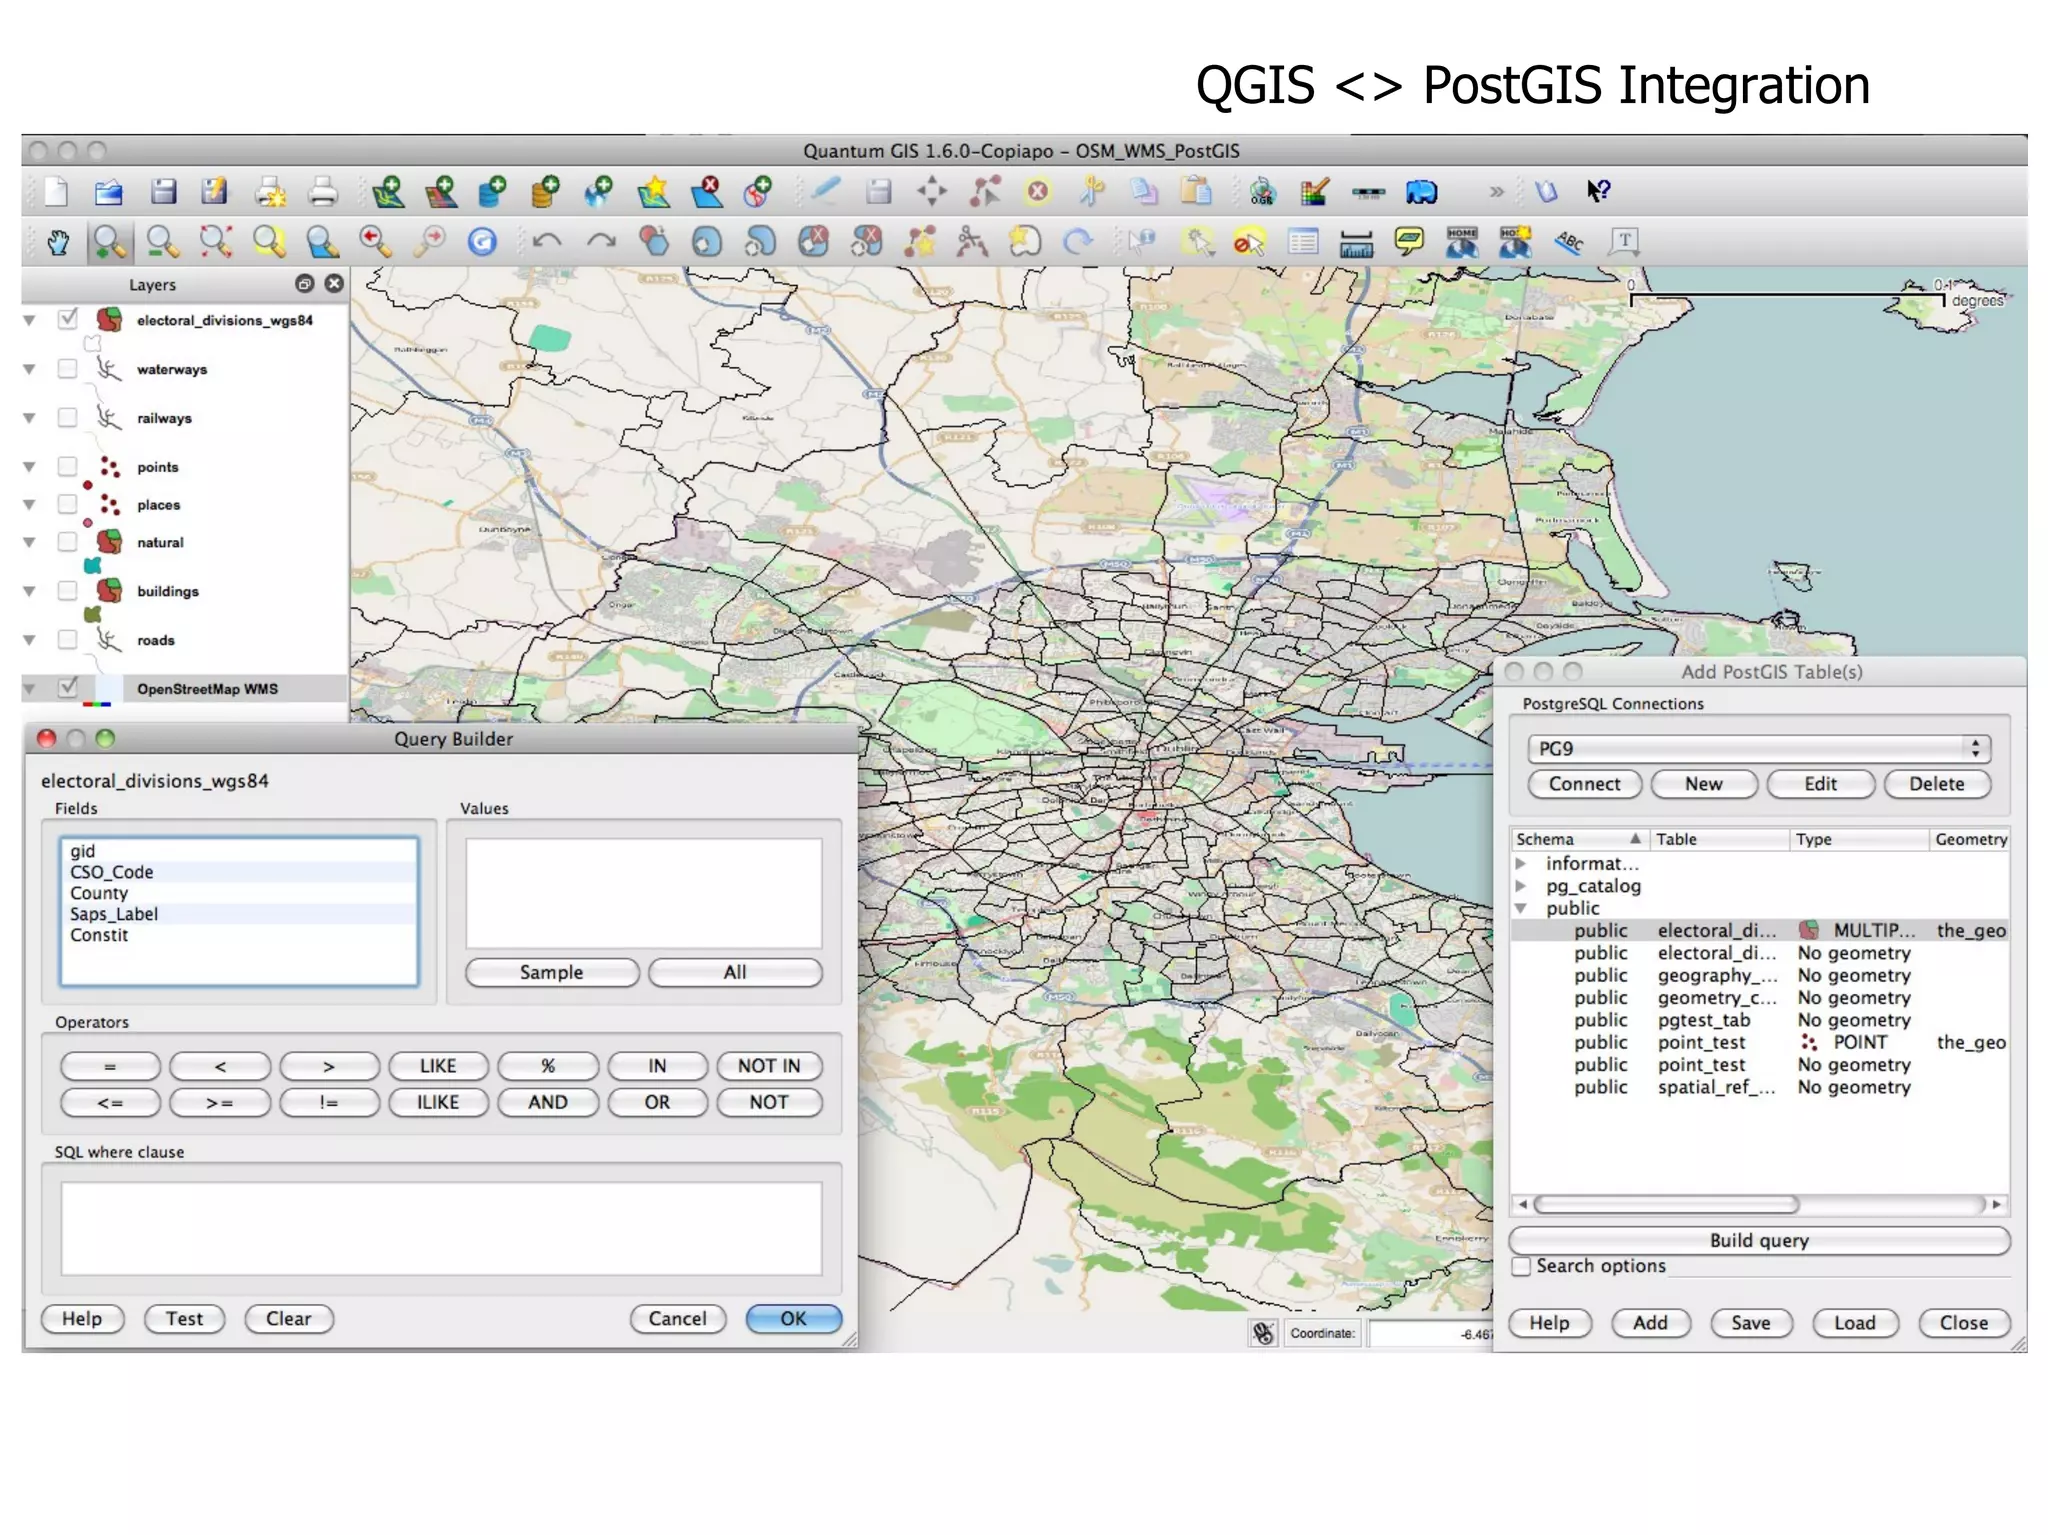
Task: Click the Refresh map icon
Action: 482,241
